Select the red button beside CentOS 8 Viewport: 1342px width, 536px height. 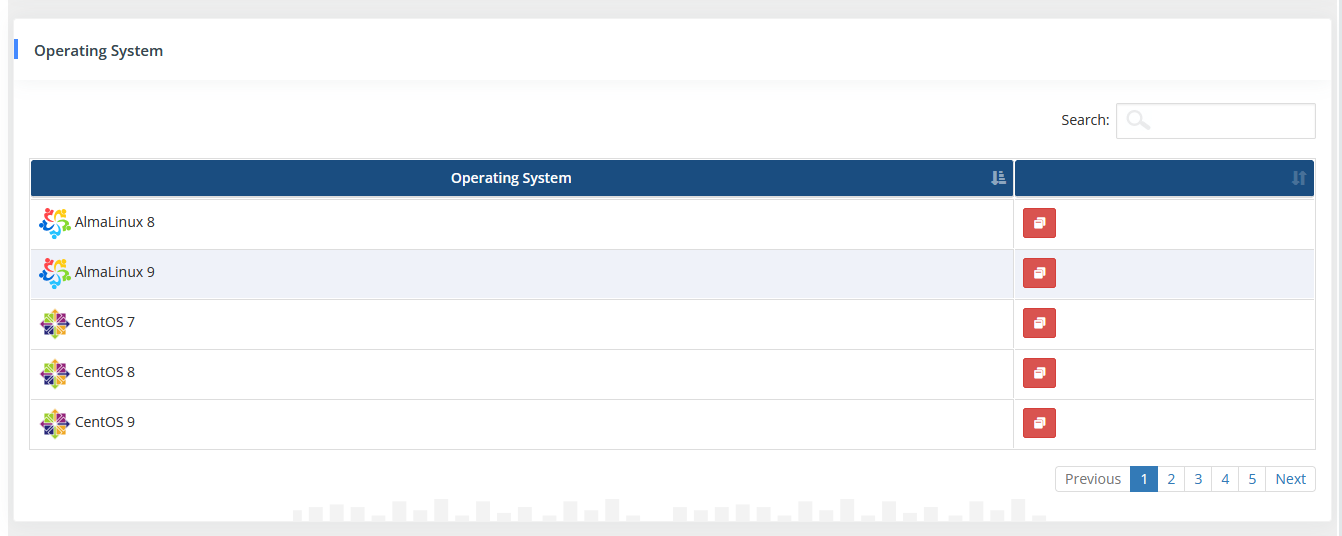pos(1039,373)
